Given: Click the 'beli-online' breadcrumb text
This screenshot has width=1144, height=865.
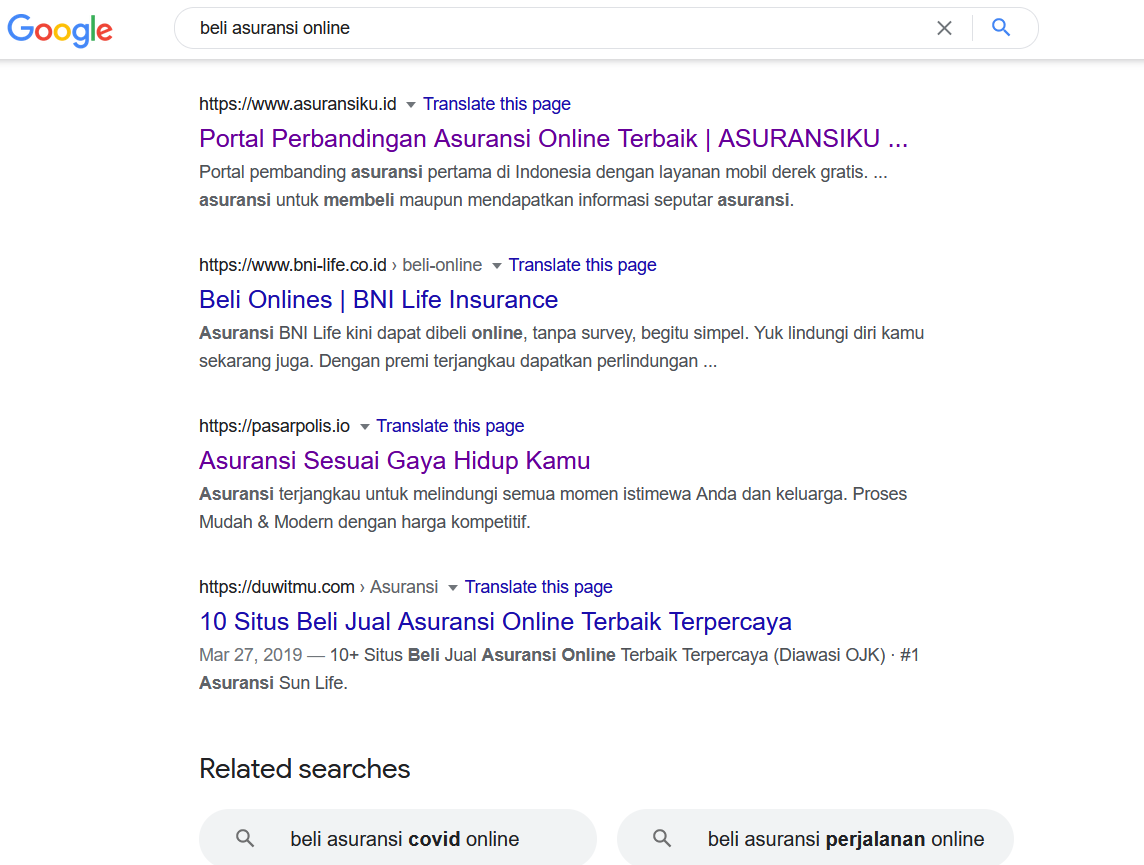Looking at the screenshot, I should (442, 265).
